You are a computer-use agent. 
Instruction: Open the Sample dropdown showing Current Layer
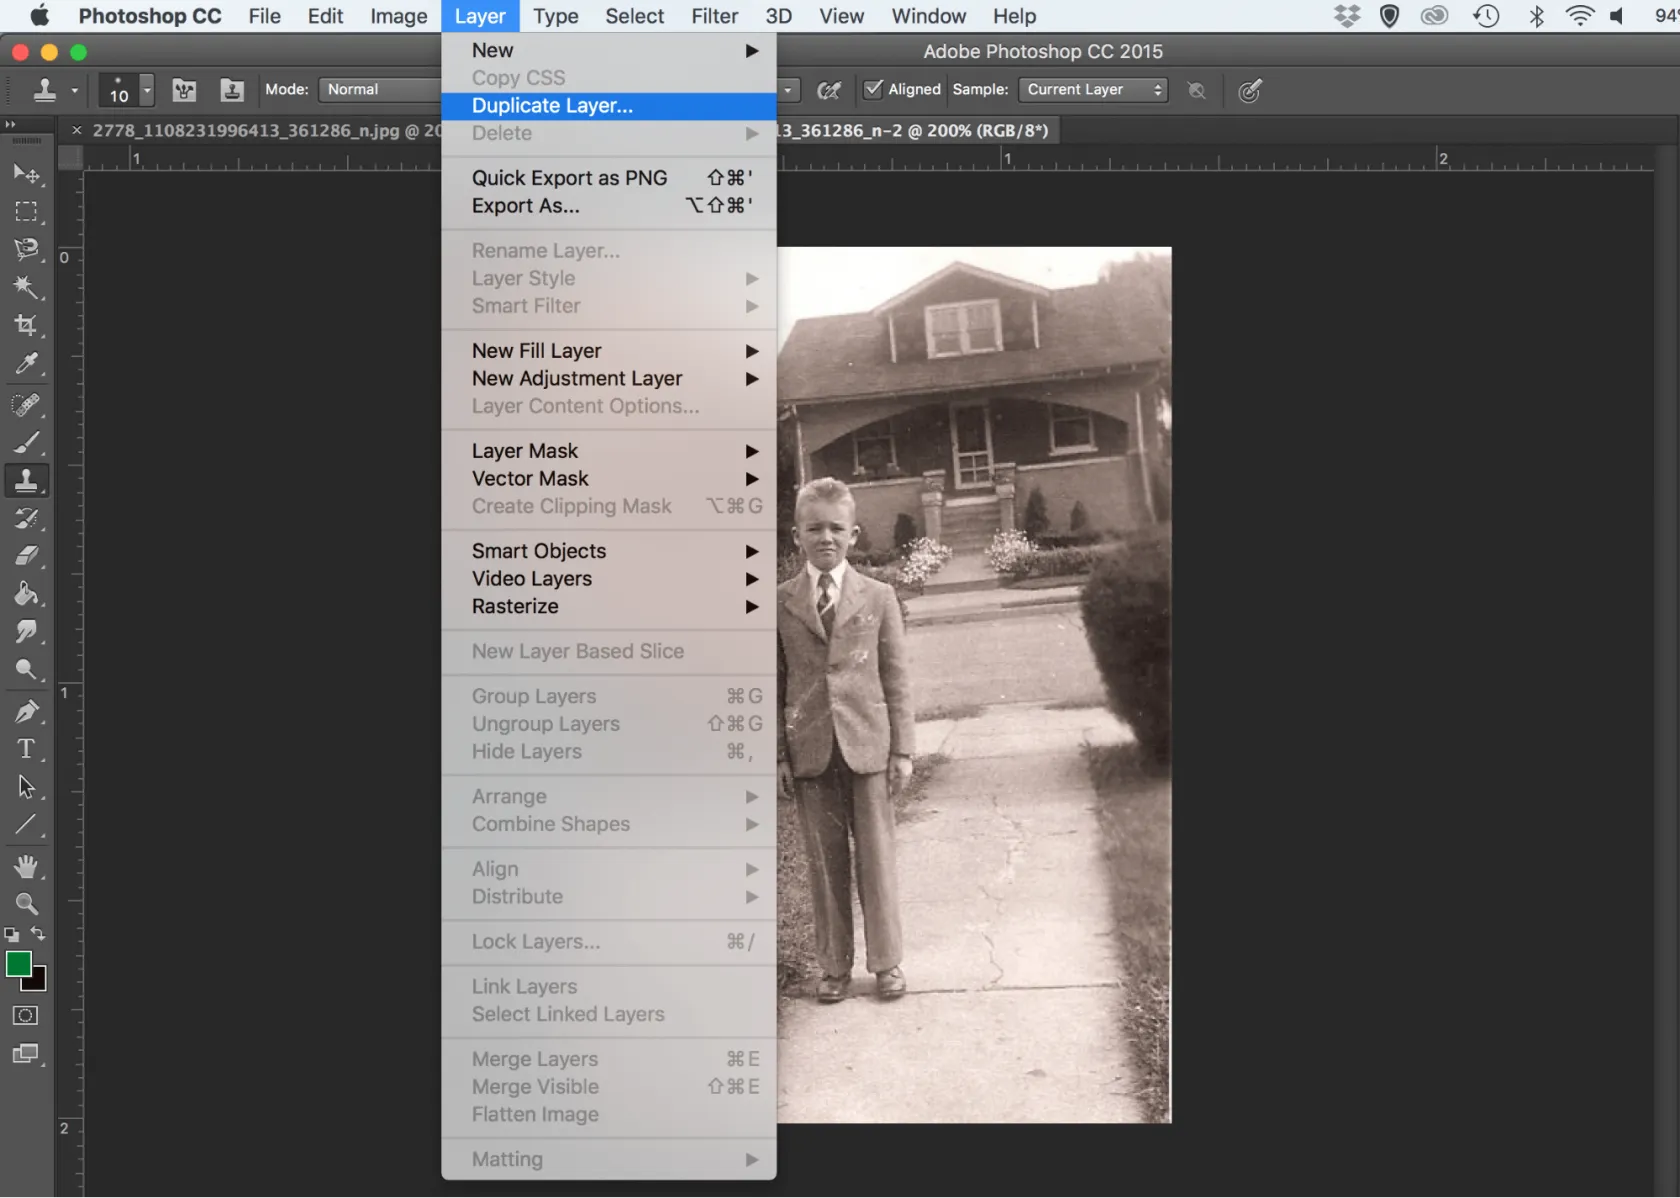pyautogui.click(x=1093, y=90)
